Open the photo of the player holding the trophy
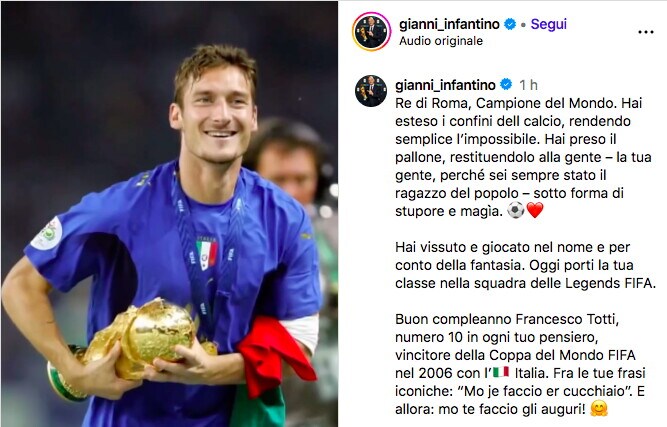 coord(169,214)
